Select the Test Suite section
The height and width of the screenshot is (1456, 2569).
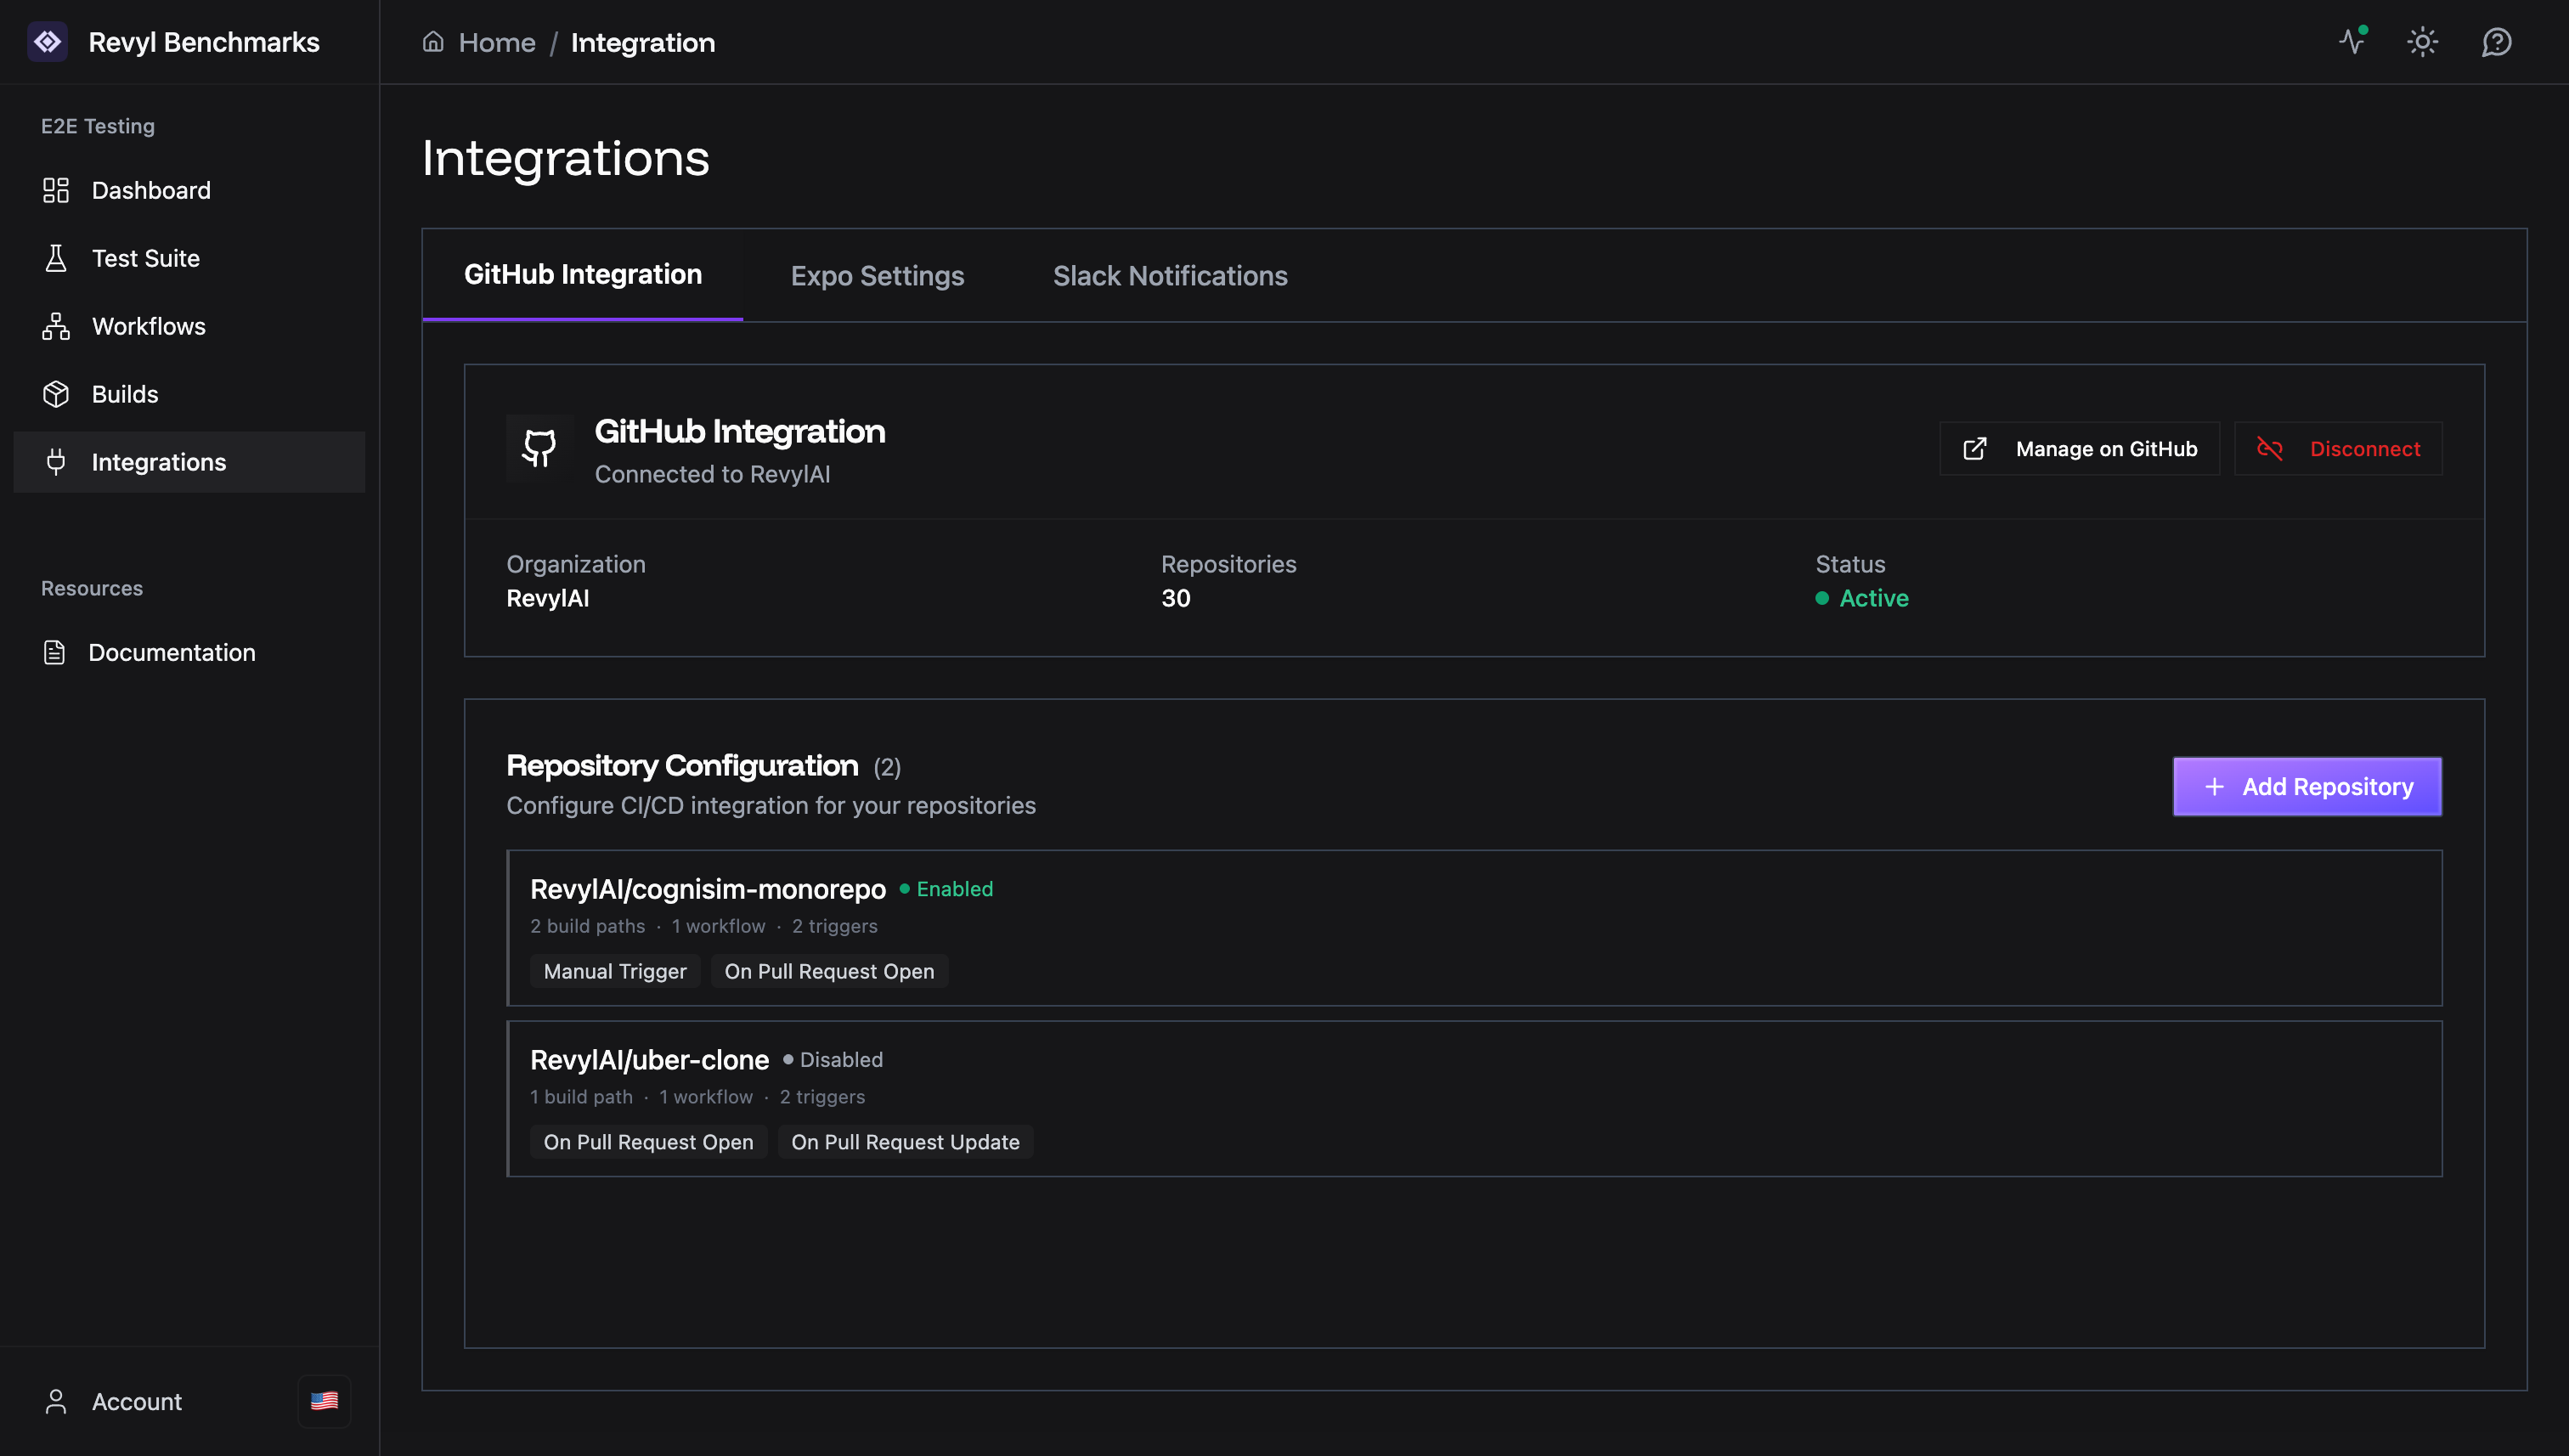coord(145,257)
